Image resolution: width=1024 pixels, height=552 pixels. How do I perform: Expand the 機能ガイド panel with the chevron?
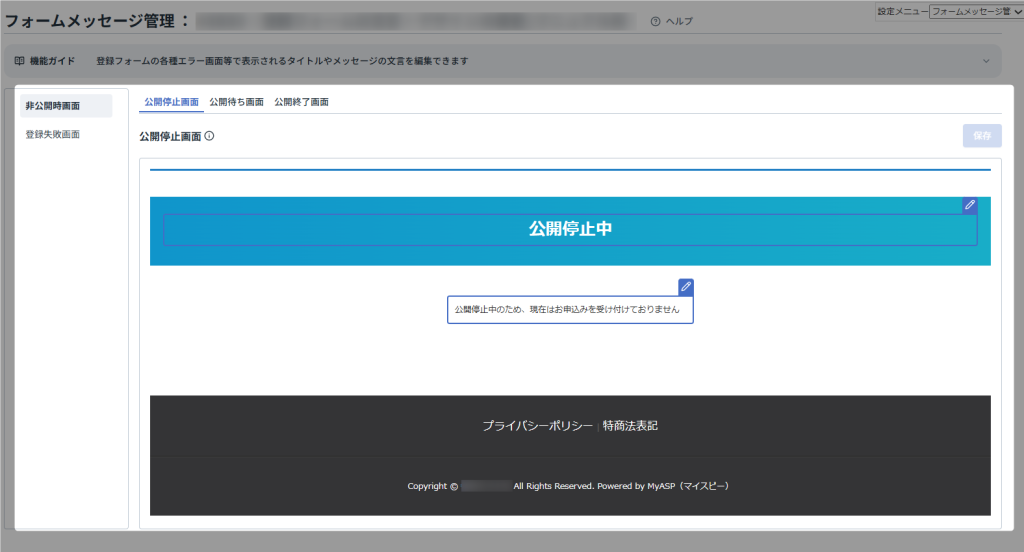coord(986,61)
